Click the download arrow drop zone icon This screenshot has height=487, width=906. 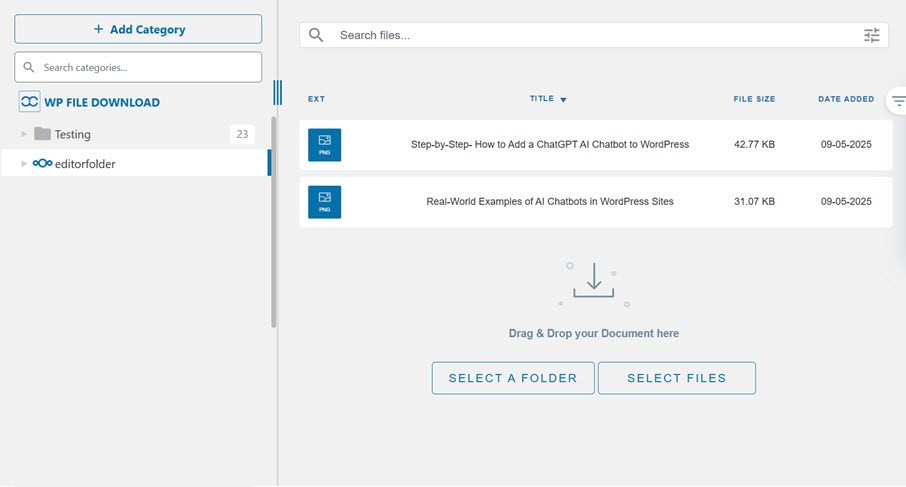[x=594, y=280]
